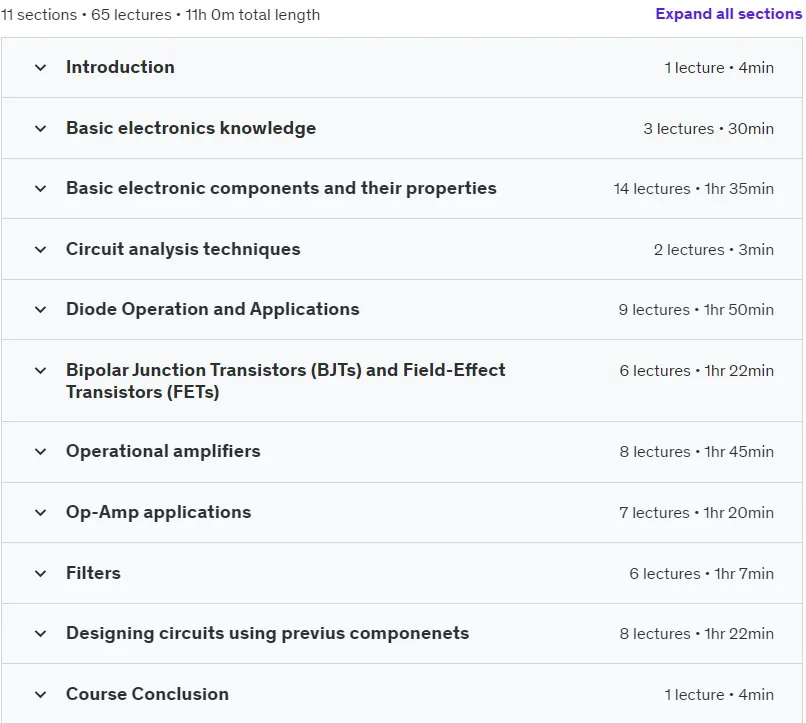Image resolution: width=806 pixels, height=723 pixels.
Task: Select Basic electronic components and their properties
Action: coord(281,189)
